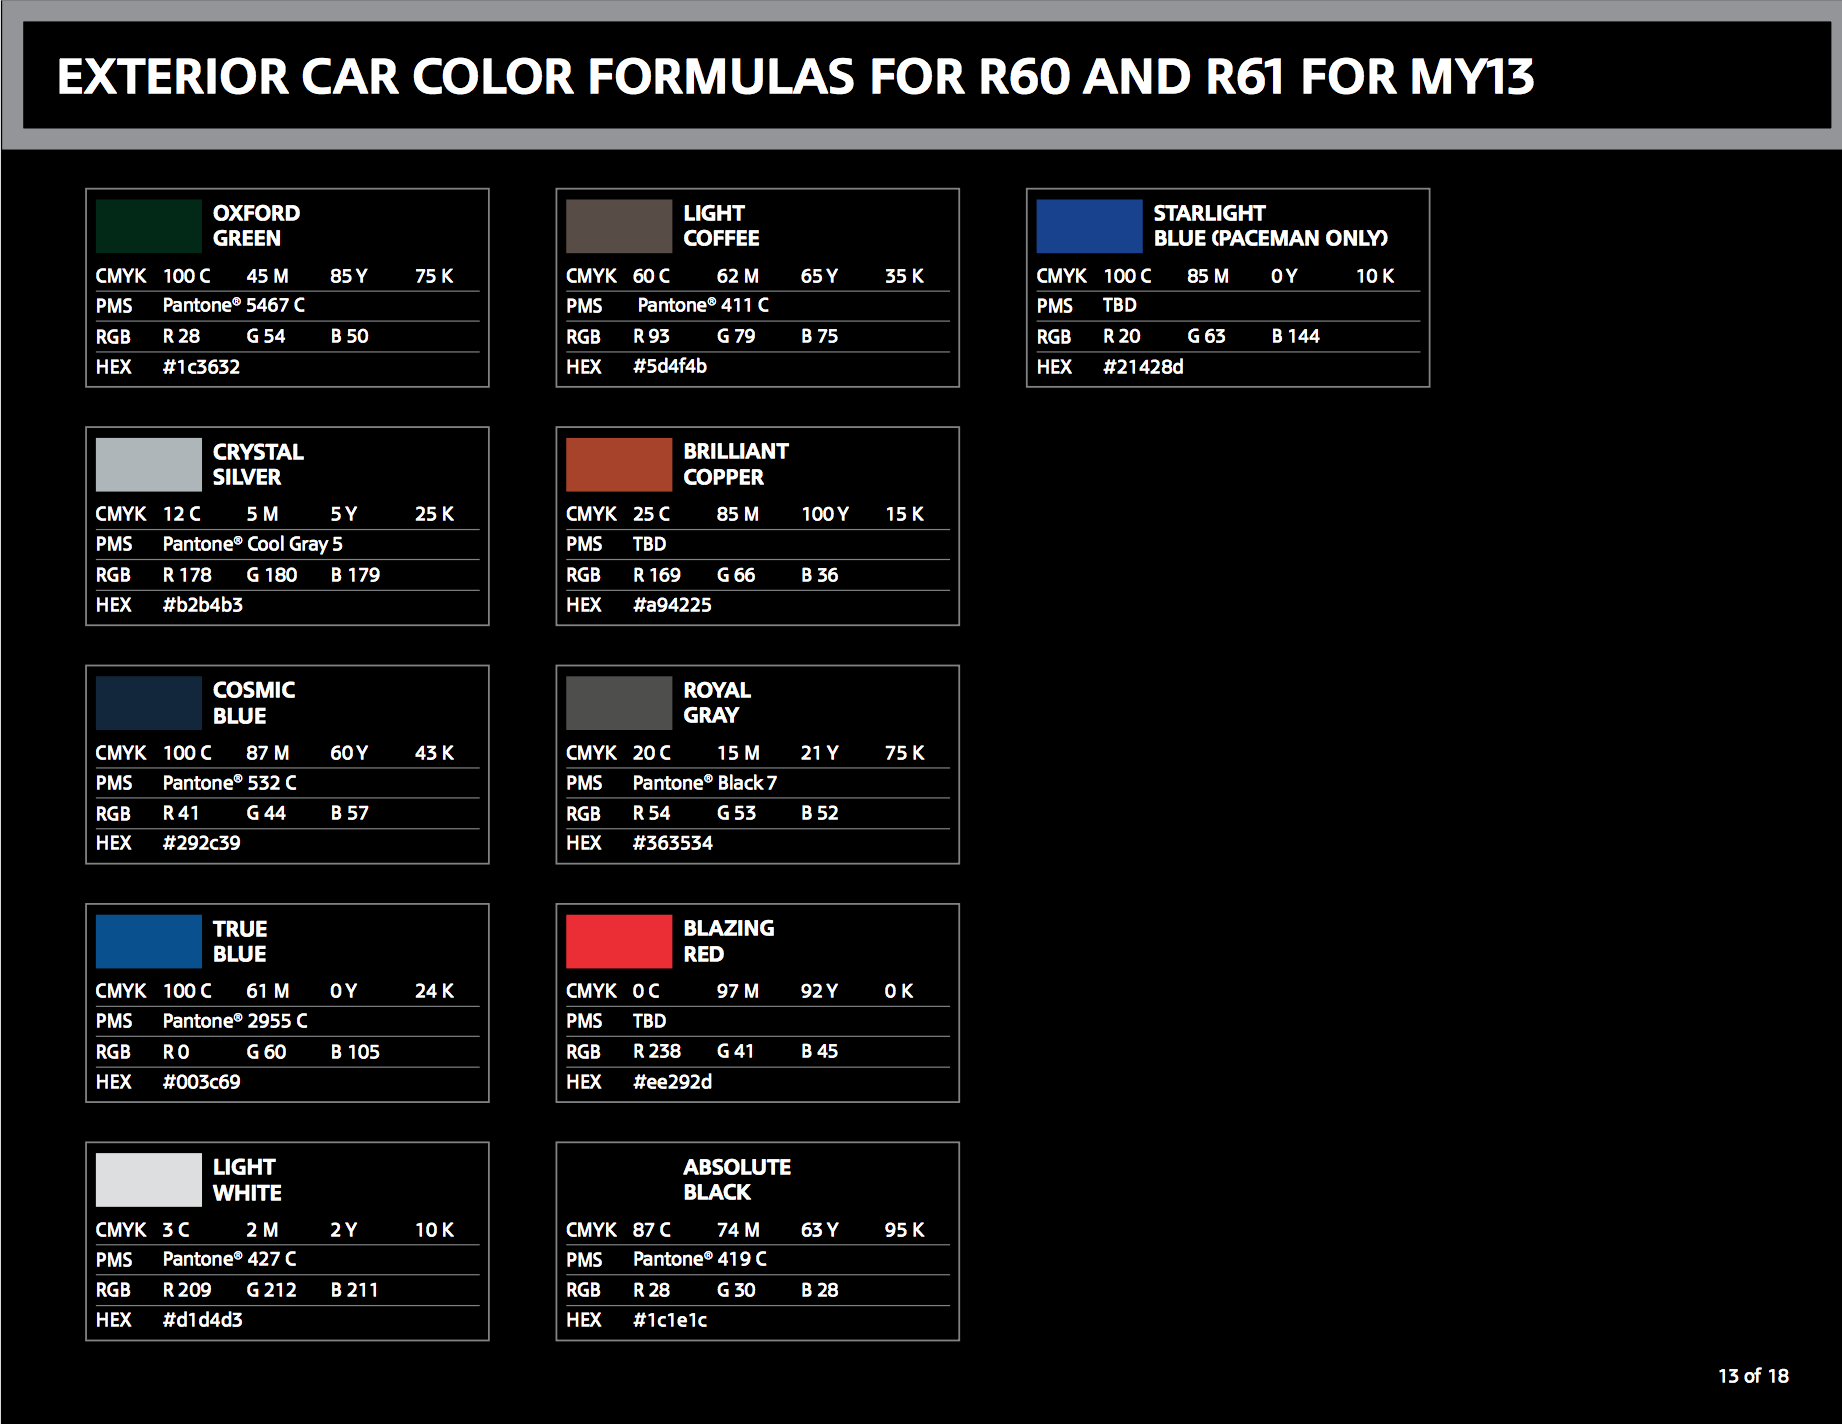Click the Starlight Blue HEX #21428d
The height and width of the screenshot is (1424, 1842).
[x=1143, y=367]
